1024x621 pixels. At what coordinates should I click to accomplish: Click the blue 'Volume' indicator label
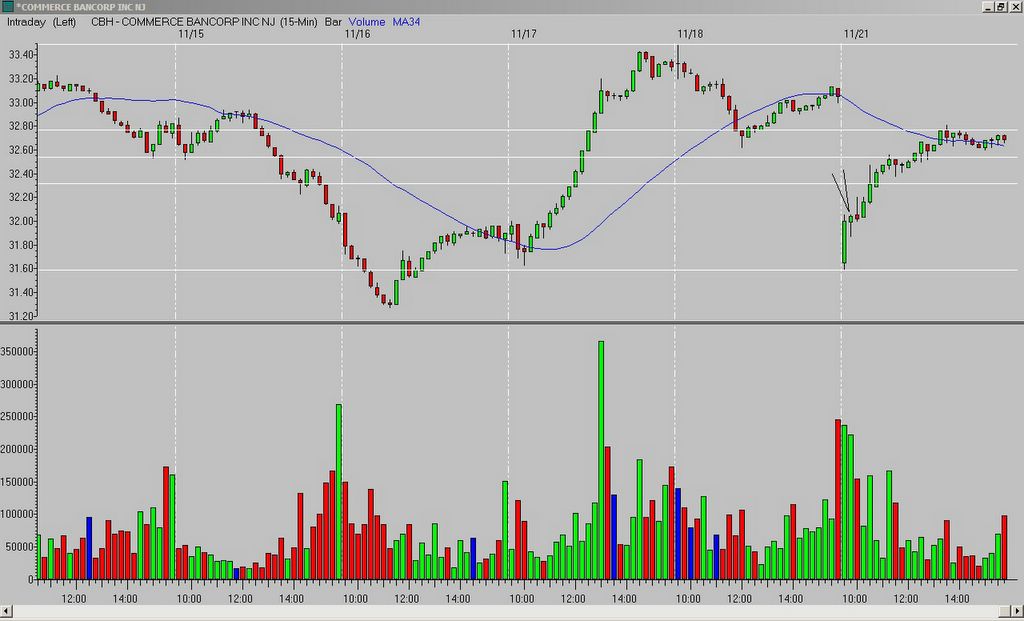coord(367,22)
